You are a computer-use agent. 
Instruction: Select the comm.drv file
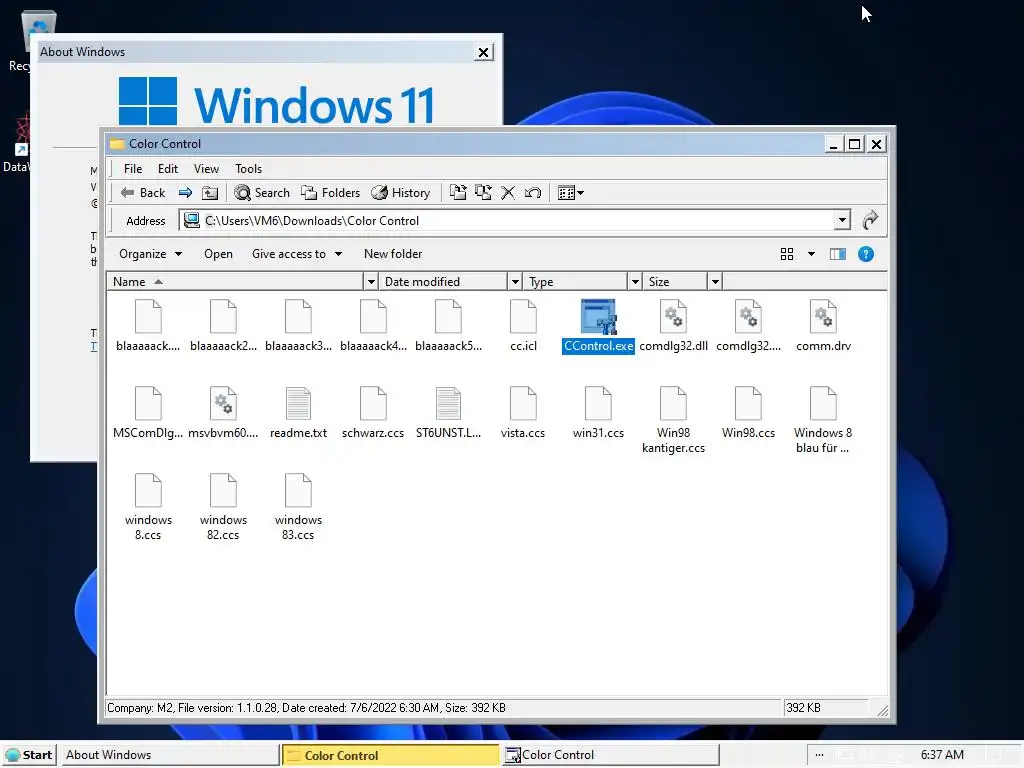point(824,327)
